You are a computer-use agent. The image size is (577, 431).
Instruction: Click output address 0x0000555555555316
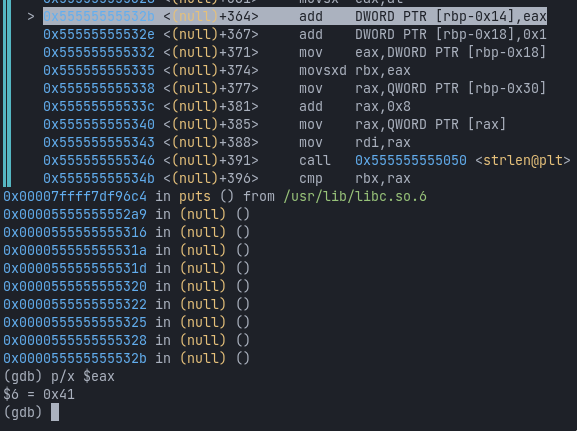pyautogui.click(x=75, y=233)
